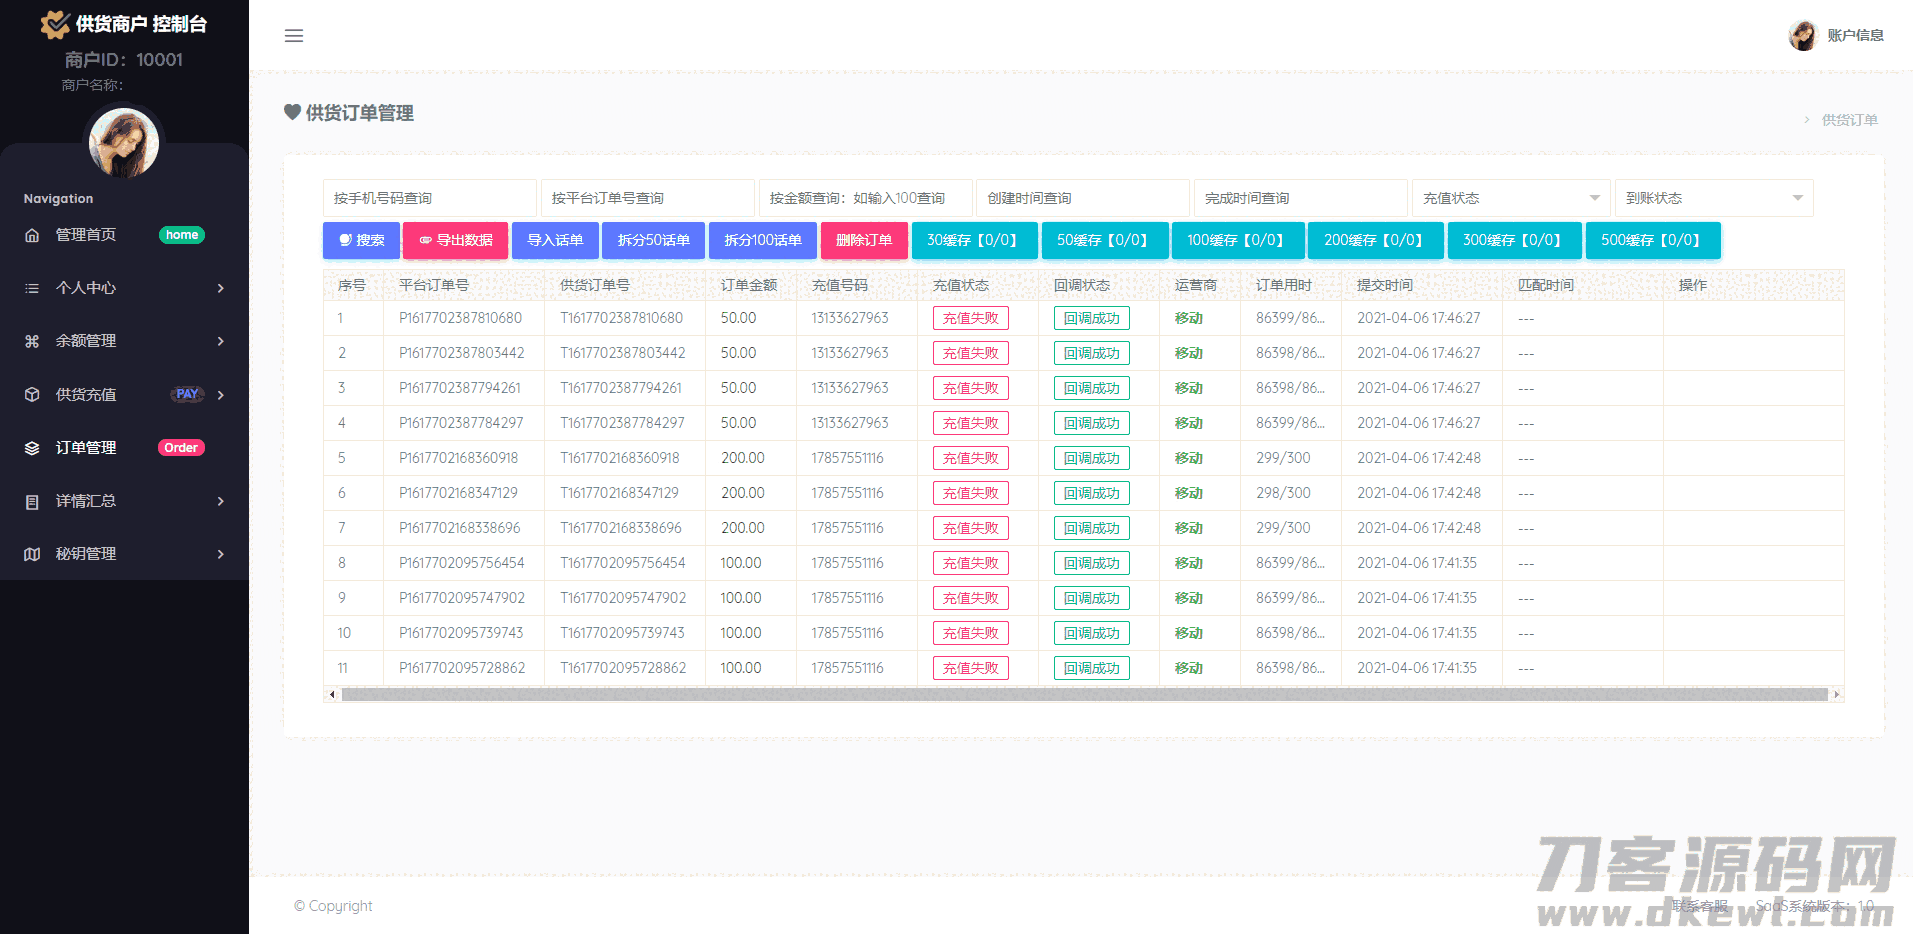Click the 详情汇总 document icon
This screenshot has height=934, width=1913.
[32, 501]
